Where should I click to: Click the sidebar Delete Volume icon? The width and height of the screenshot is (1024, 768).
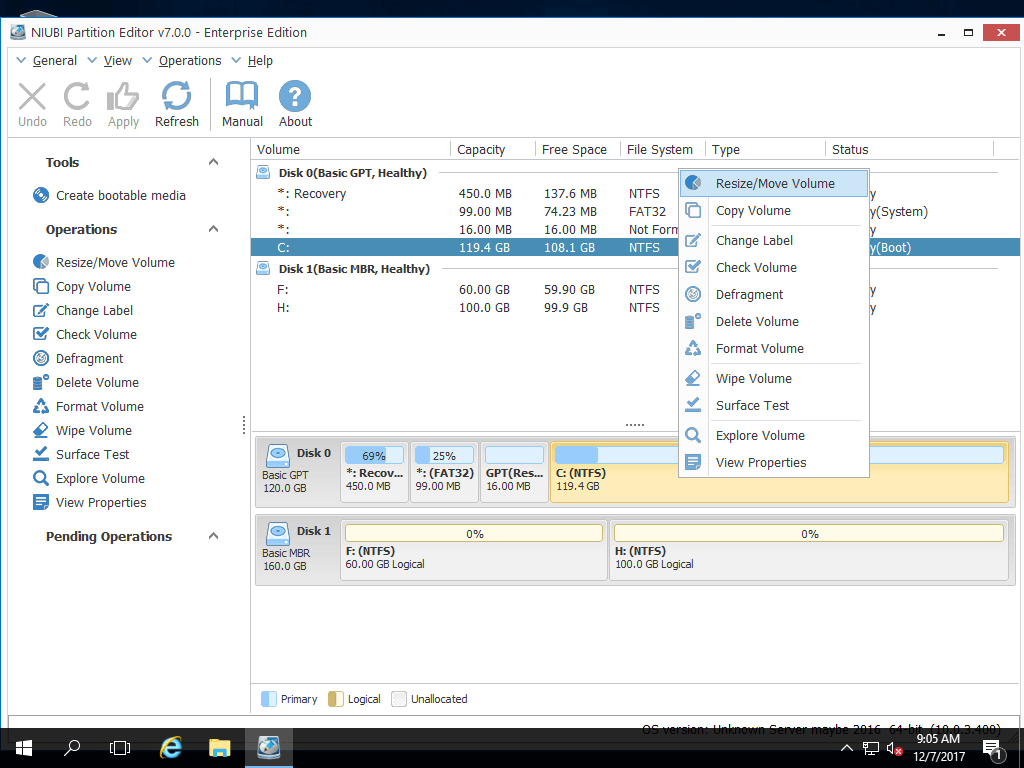click(40, 382)
